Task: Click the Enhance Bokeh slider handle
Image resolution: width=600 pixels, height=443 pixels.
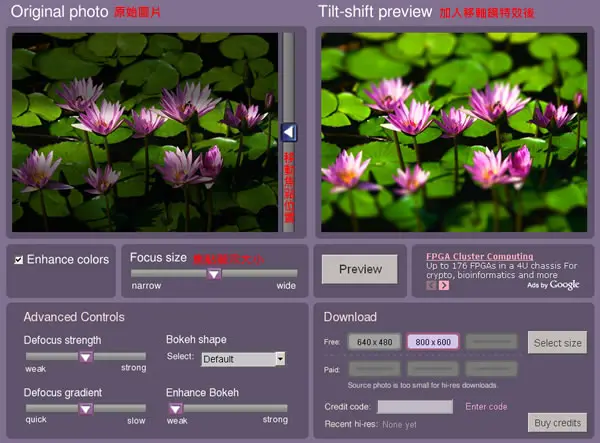Action: 176,409
